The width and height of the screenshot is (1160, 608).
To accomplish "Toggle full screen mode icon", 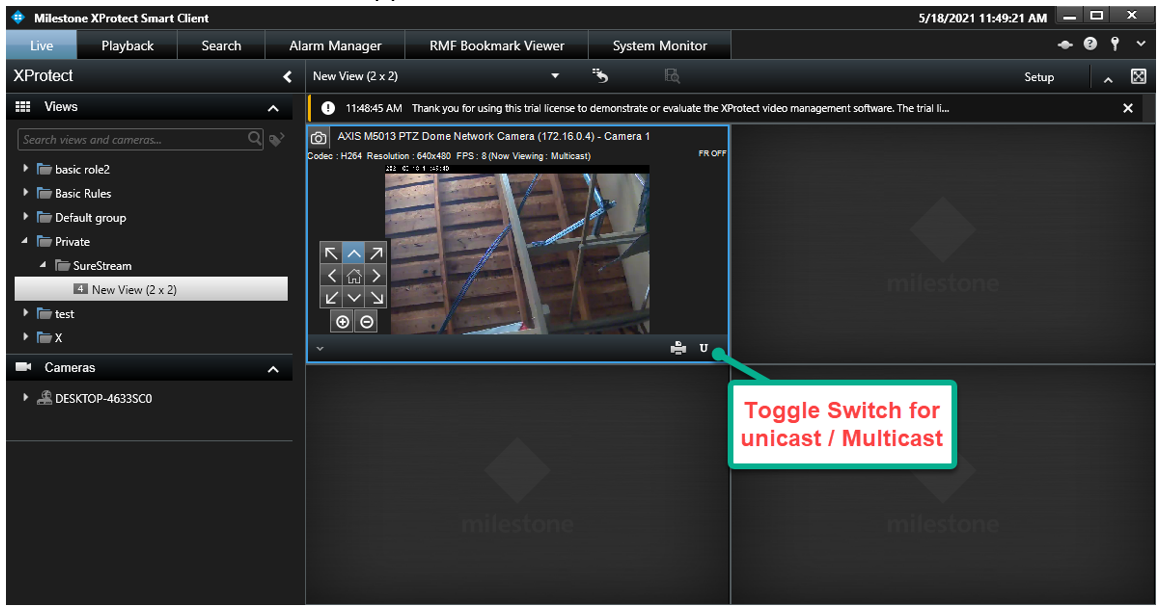I will tap(1138, 77).
